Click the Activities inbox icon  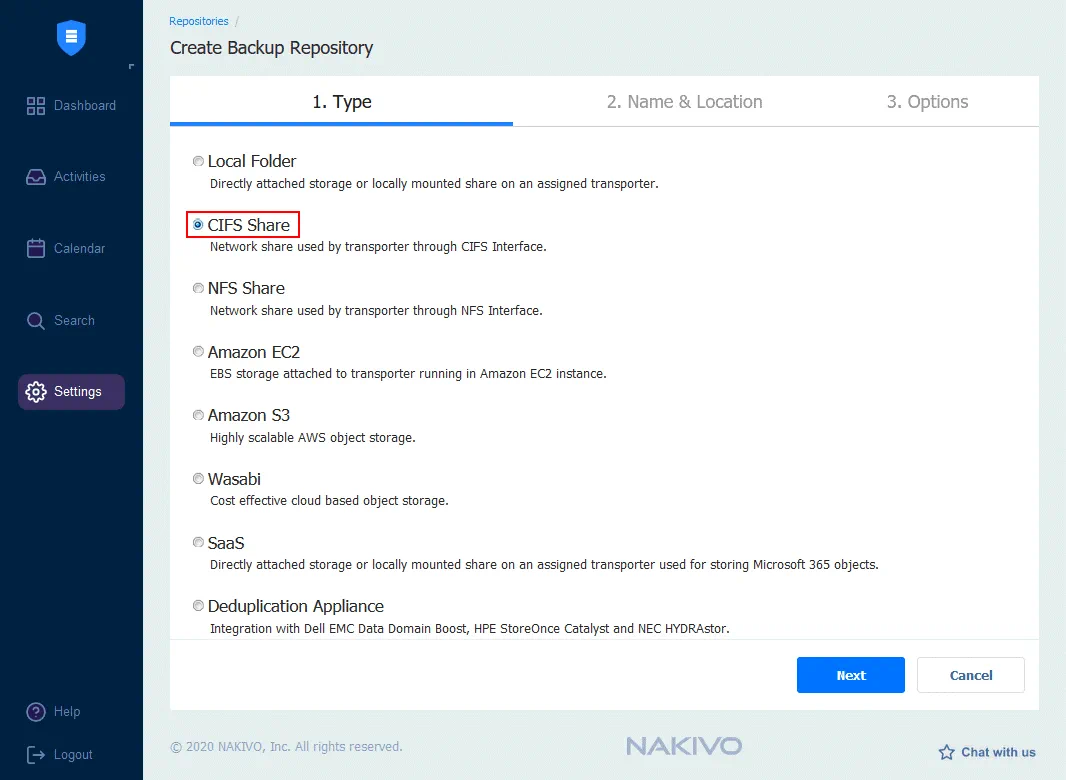35,177
